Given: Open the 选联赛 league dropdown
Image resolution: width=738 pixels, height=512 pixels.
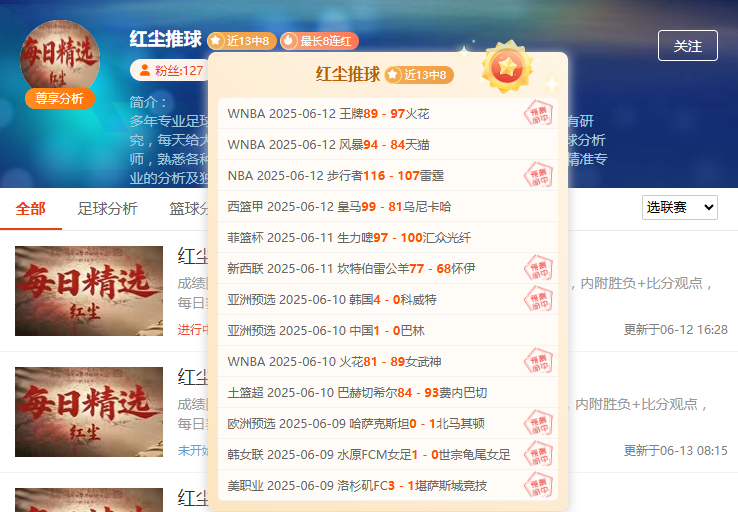Looking at the screenshot, I should tap(680, 207).
